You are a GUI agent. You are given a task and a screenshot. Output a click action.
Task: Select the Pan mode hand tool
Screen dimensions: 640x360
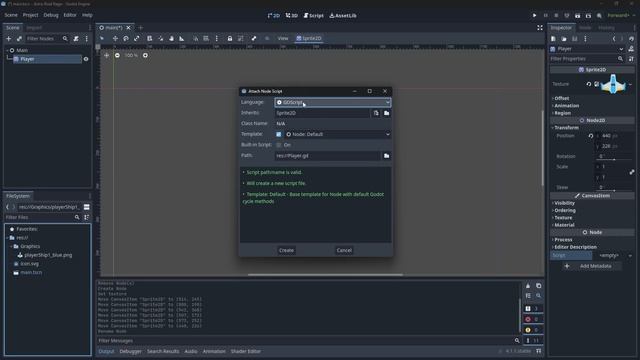coord(171,38)
